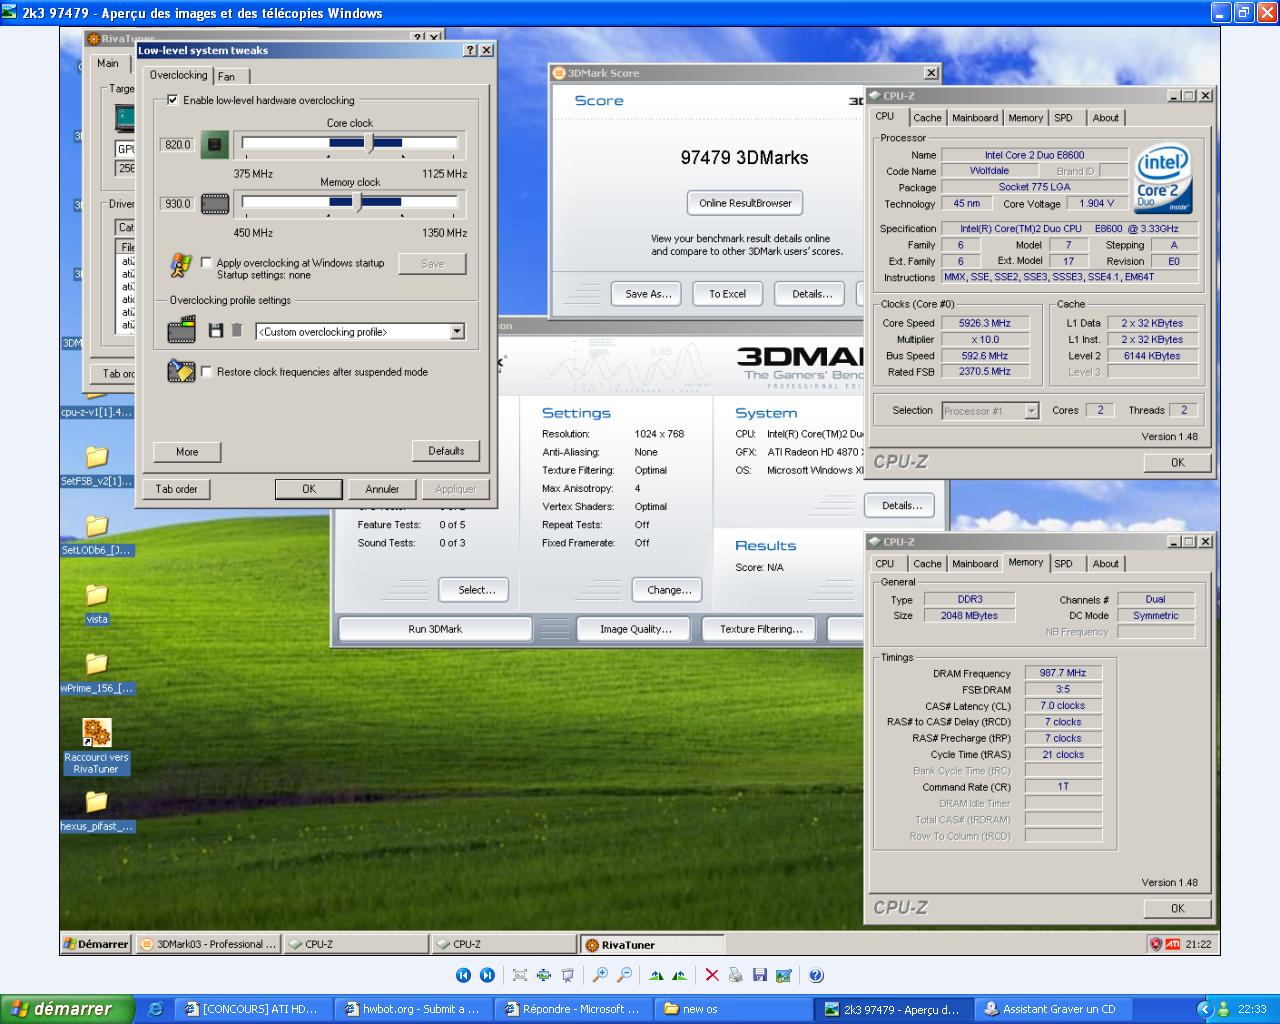Click Run 3DMark button
Screen dimensions: 1280x1024
[x=435, y=629]
